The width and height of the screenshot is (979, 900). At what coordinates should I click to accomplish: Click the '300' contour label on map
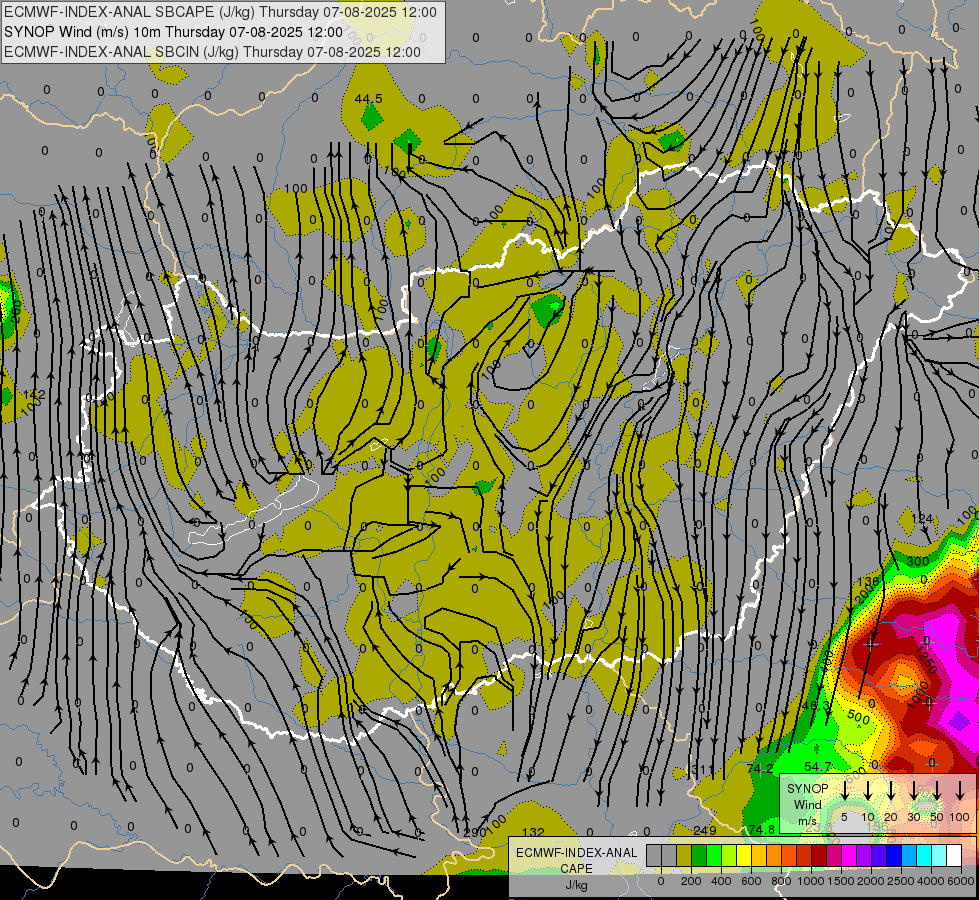tap(918, 561)
